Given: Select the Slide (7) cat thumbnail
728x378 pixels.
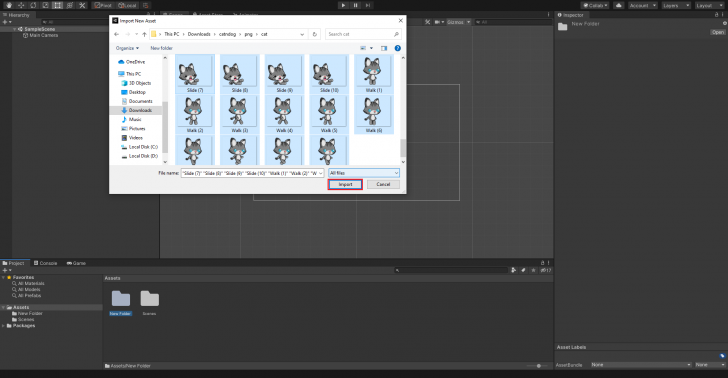Looking at the screenshot, I should [x=195, y=74].
